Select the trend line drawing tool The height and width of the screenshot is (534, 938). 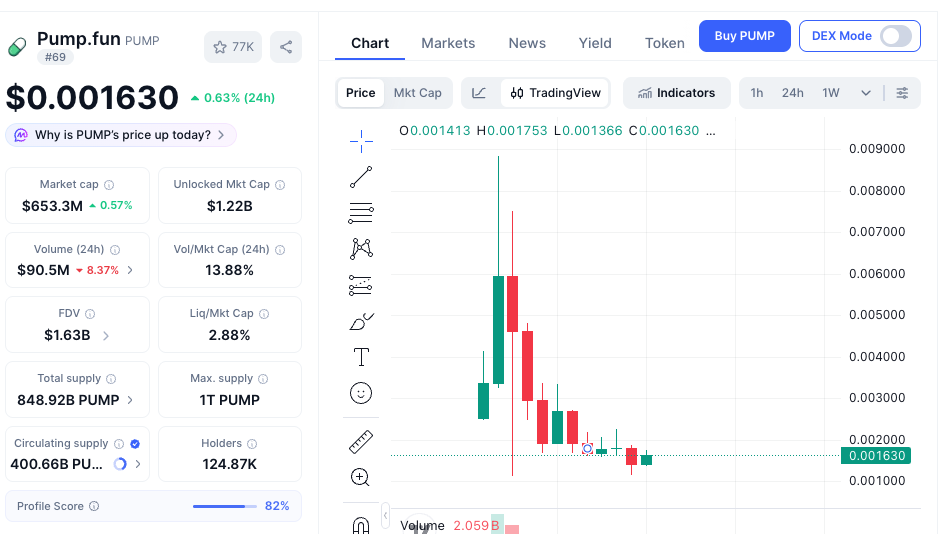361,177
